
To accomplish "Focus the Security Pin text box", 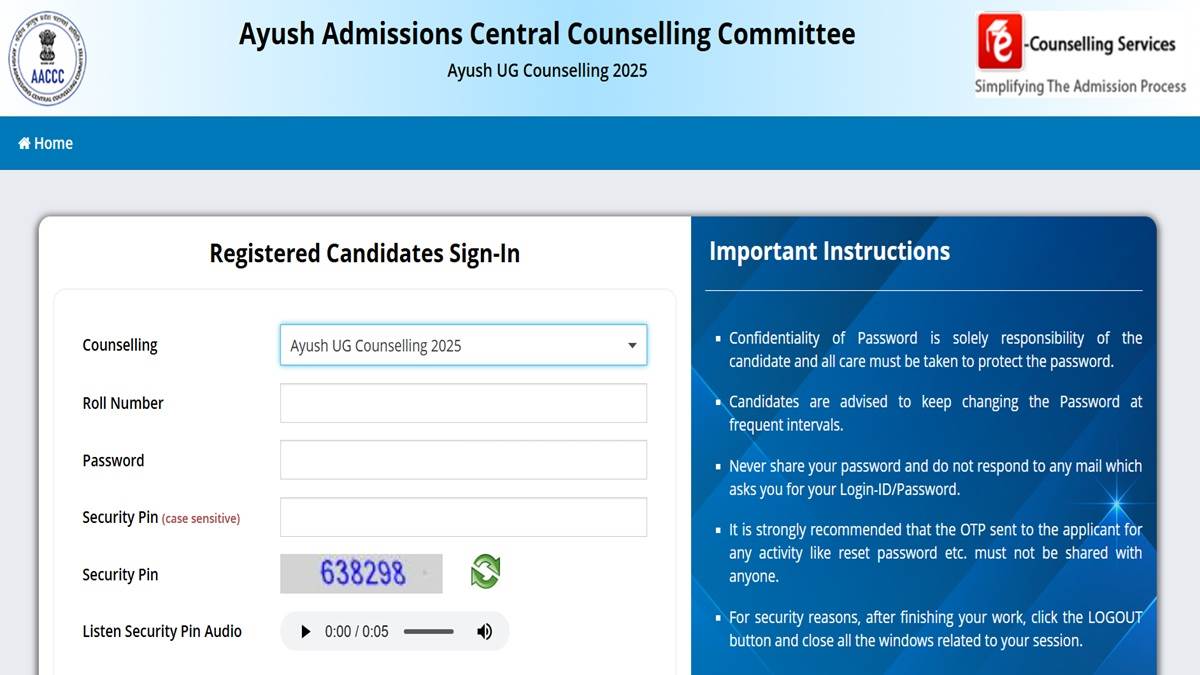I will click(x=463, y=517).
